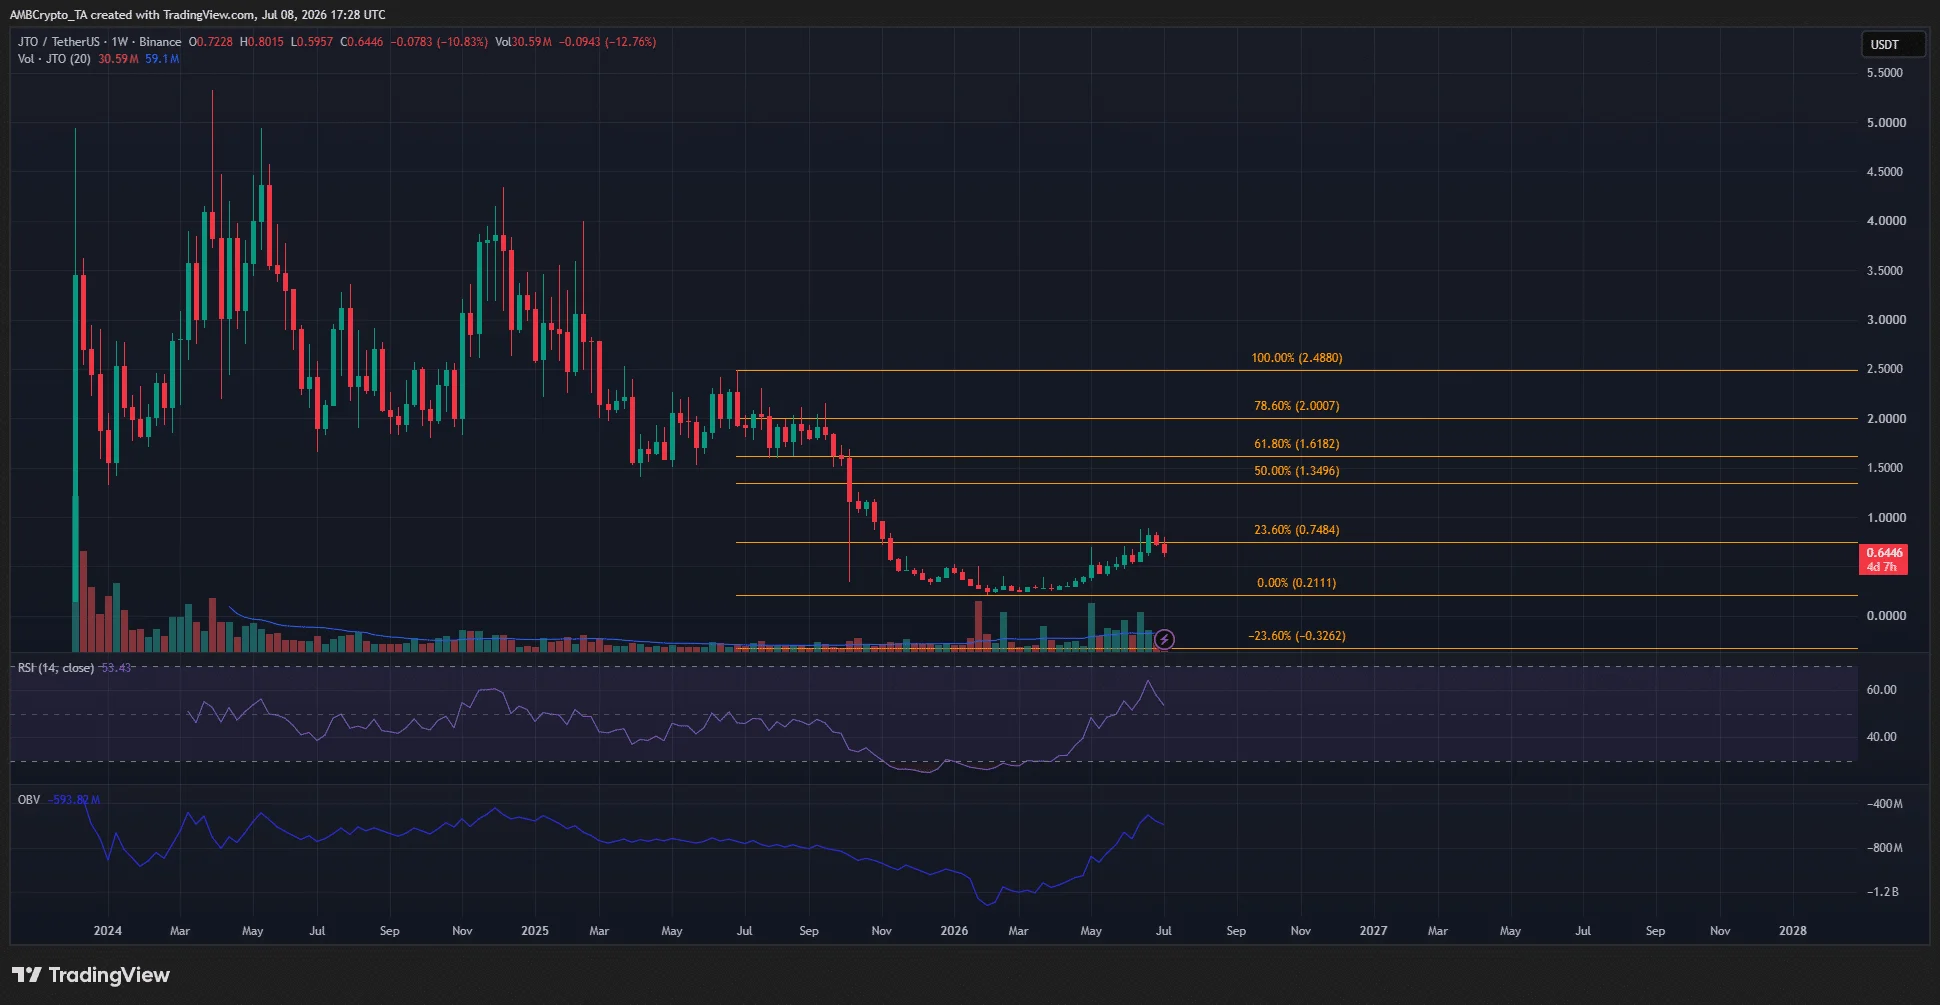
Task: Select the 78.60% (2.0007) Fibonacci label
Action: click(x=1296, y=406)
